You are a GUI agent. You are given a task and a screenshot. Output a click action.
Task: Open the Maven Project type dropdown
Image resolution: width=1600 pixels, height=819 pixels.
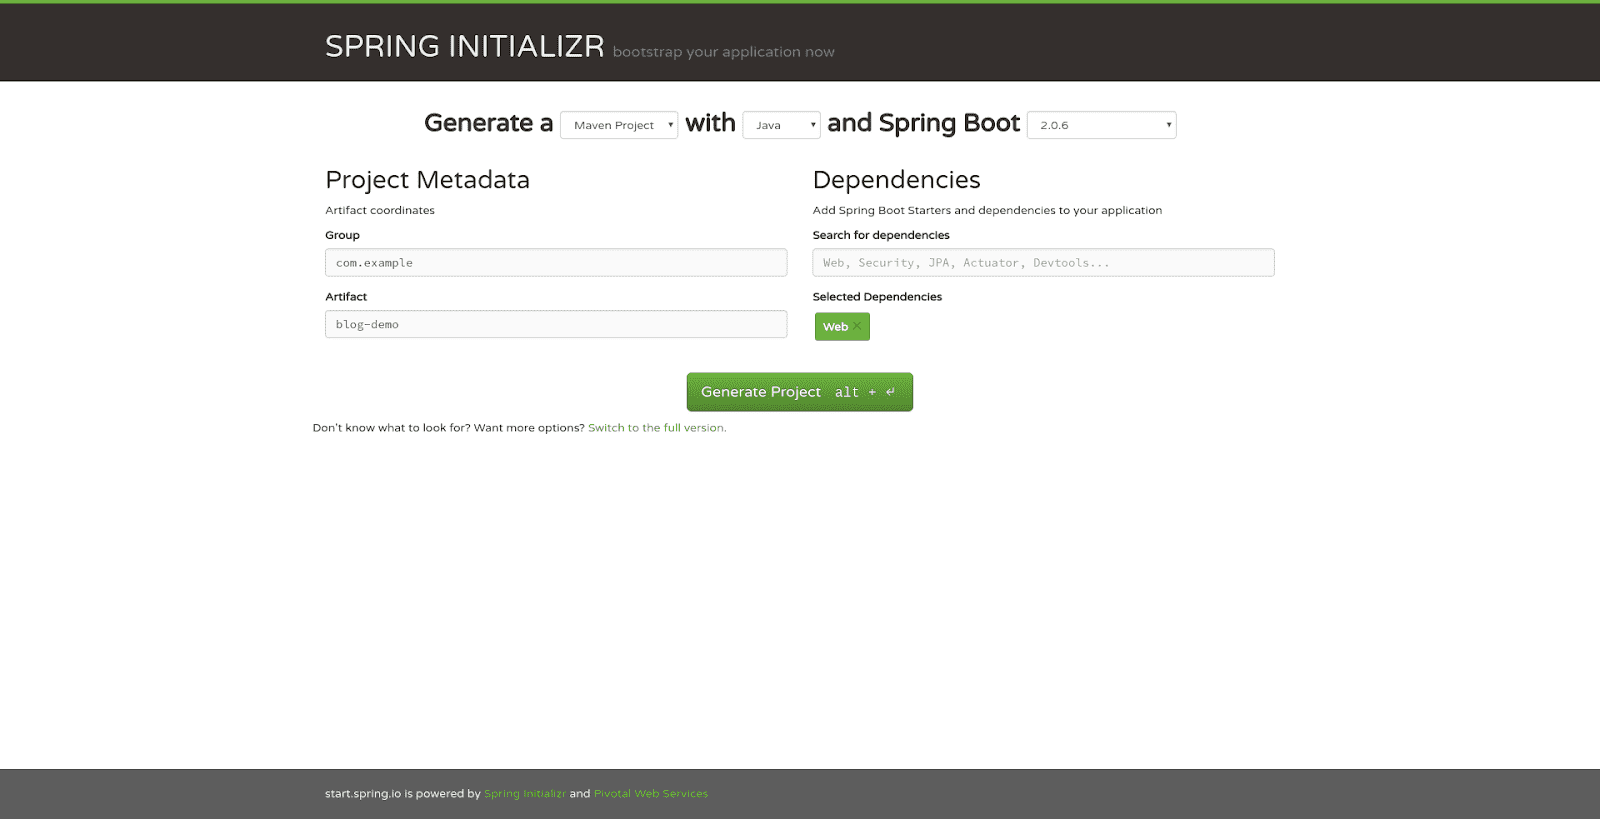click(619, 125)
